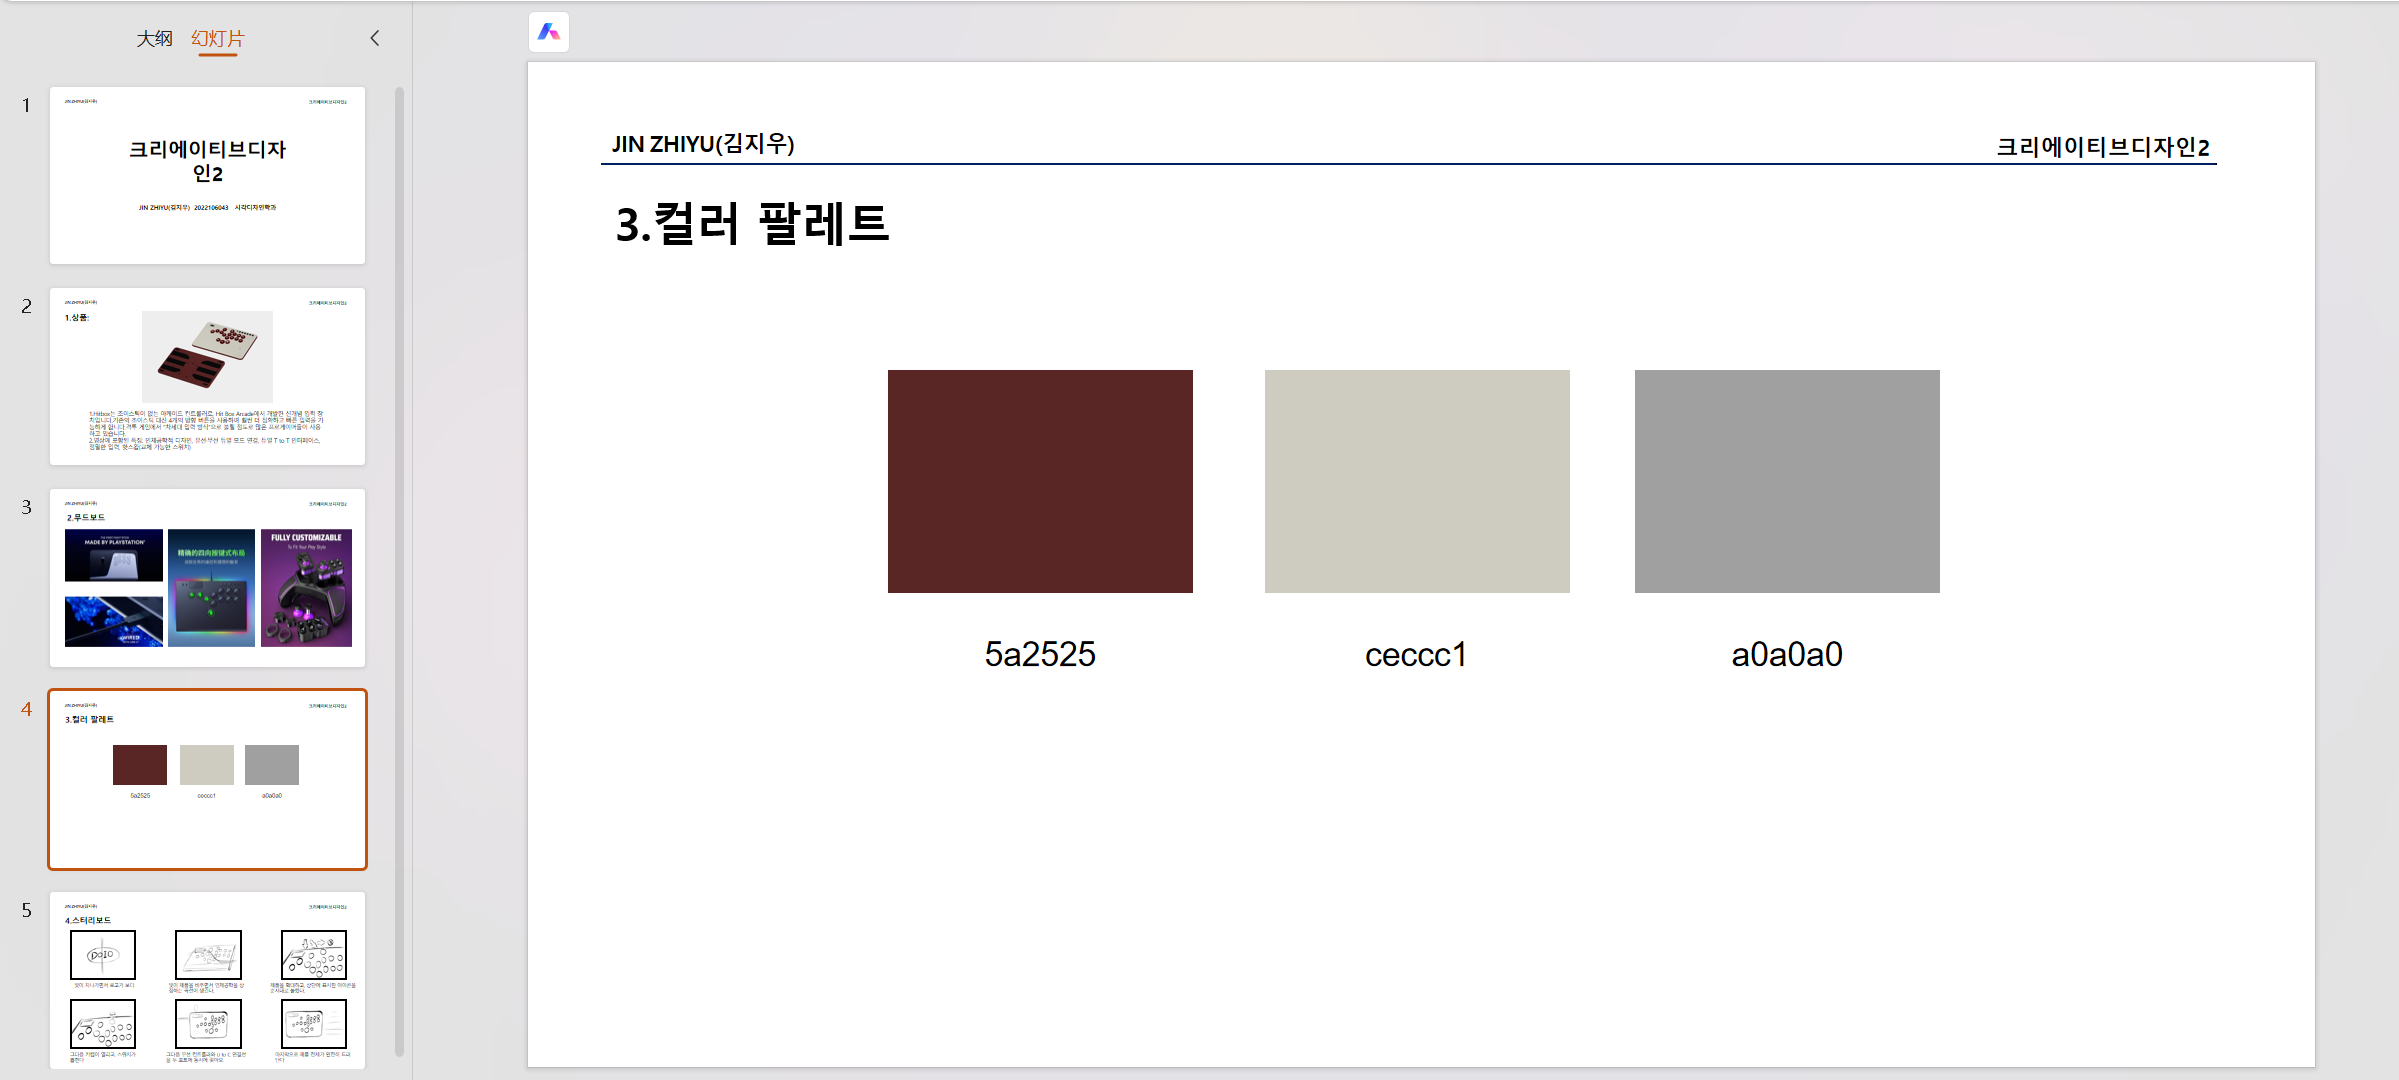This screenshot has height=1080, width=2399.
Task: Click the dark red 5a2525 color swatch
Action: coord(1040,481)
